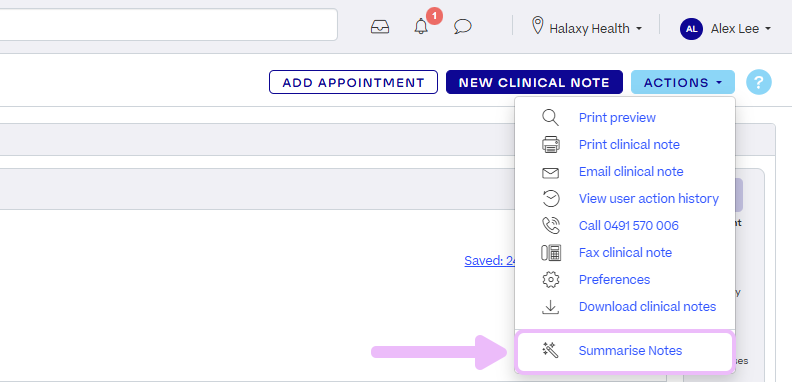Expand the Halaxy Health location dropdown
This screenshot has height=382, width=792.
tap(595, 29)
